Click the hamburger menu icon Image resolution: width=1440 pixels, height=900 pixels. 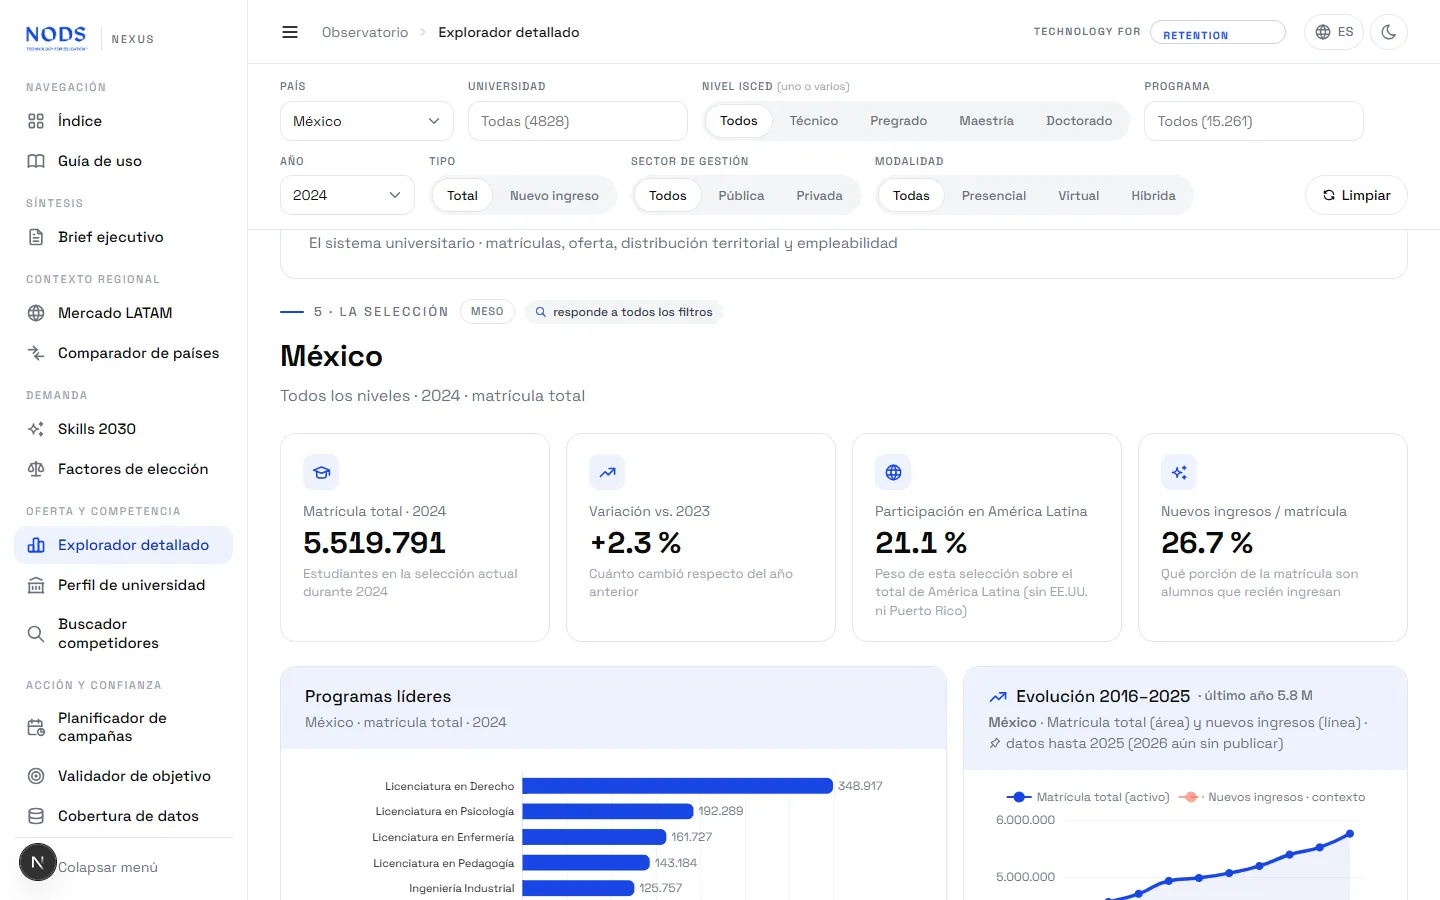[290, 32]
